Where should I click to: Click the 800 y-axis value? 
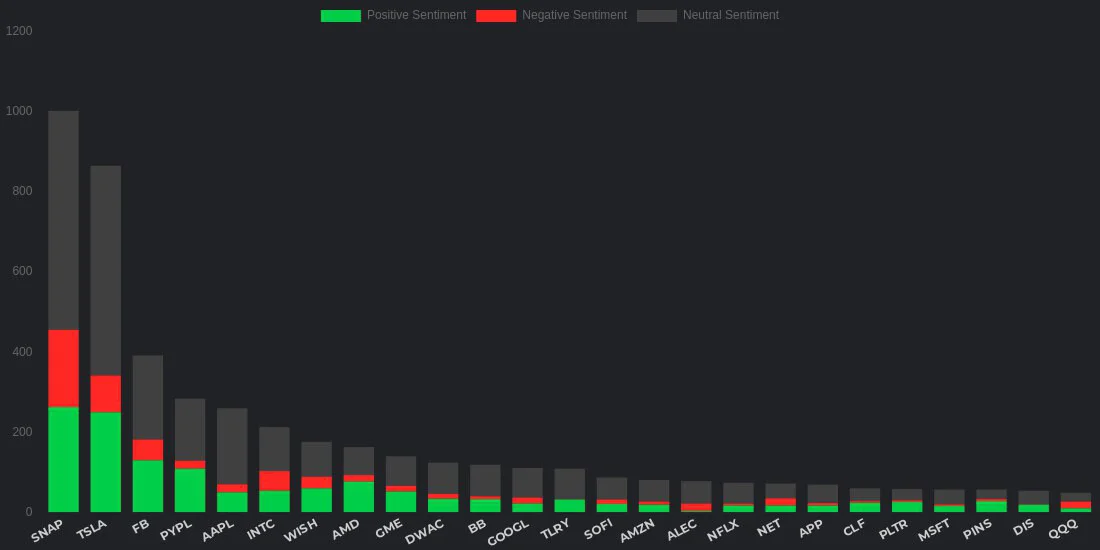(x=21, y=191)
